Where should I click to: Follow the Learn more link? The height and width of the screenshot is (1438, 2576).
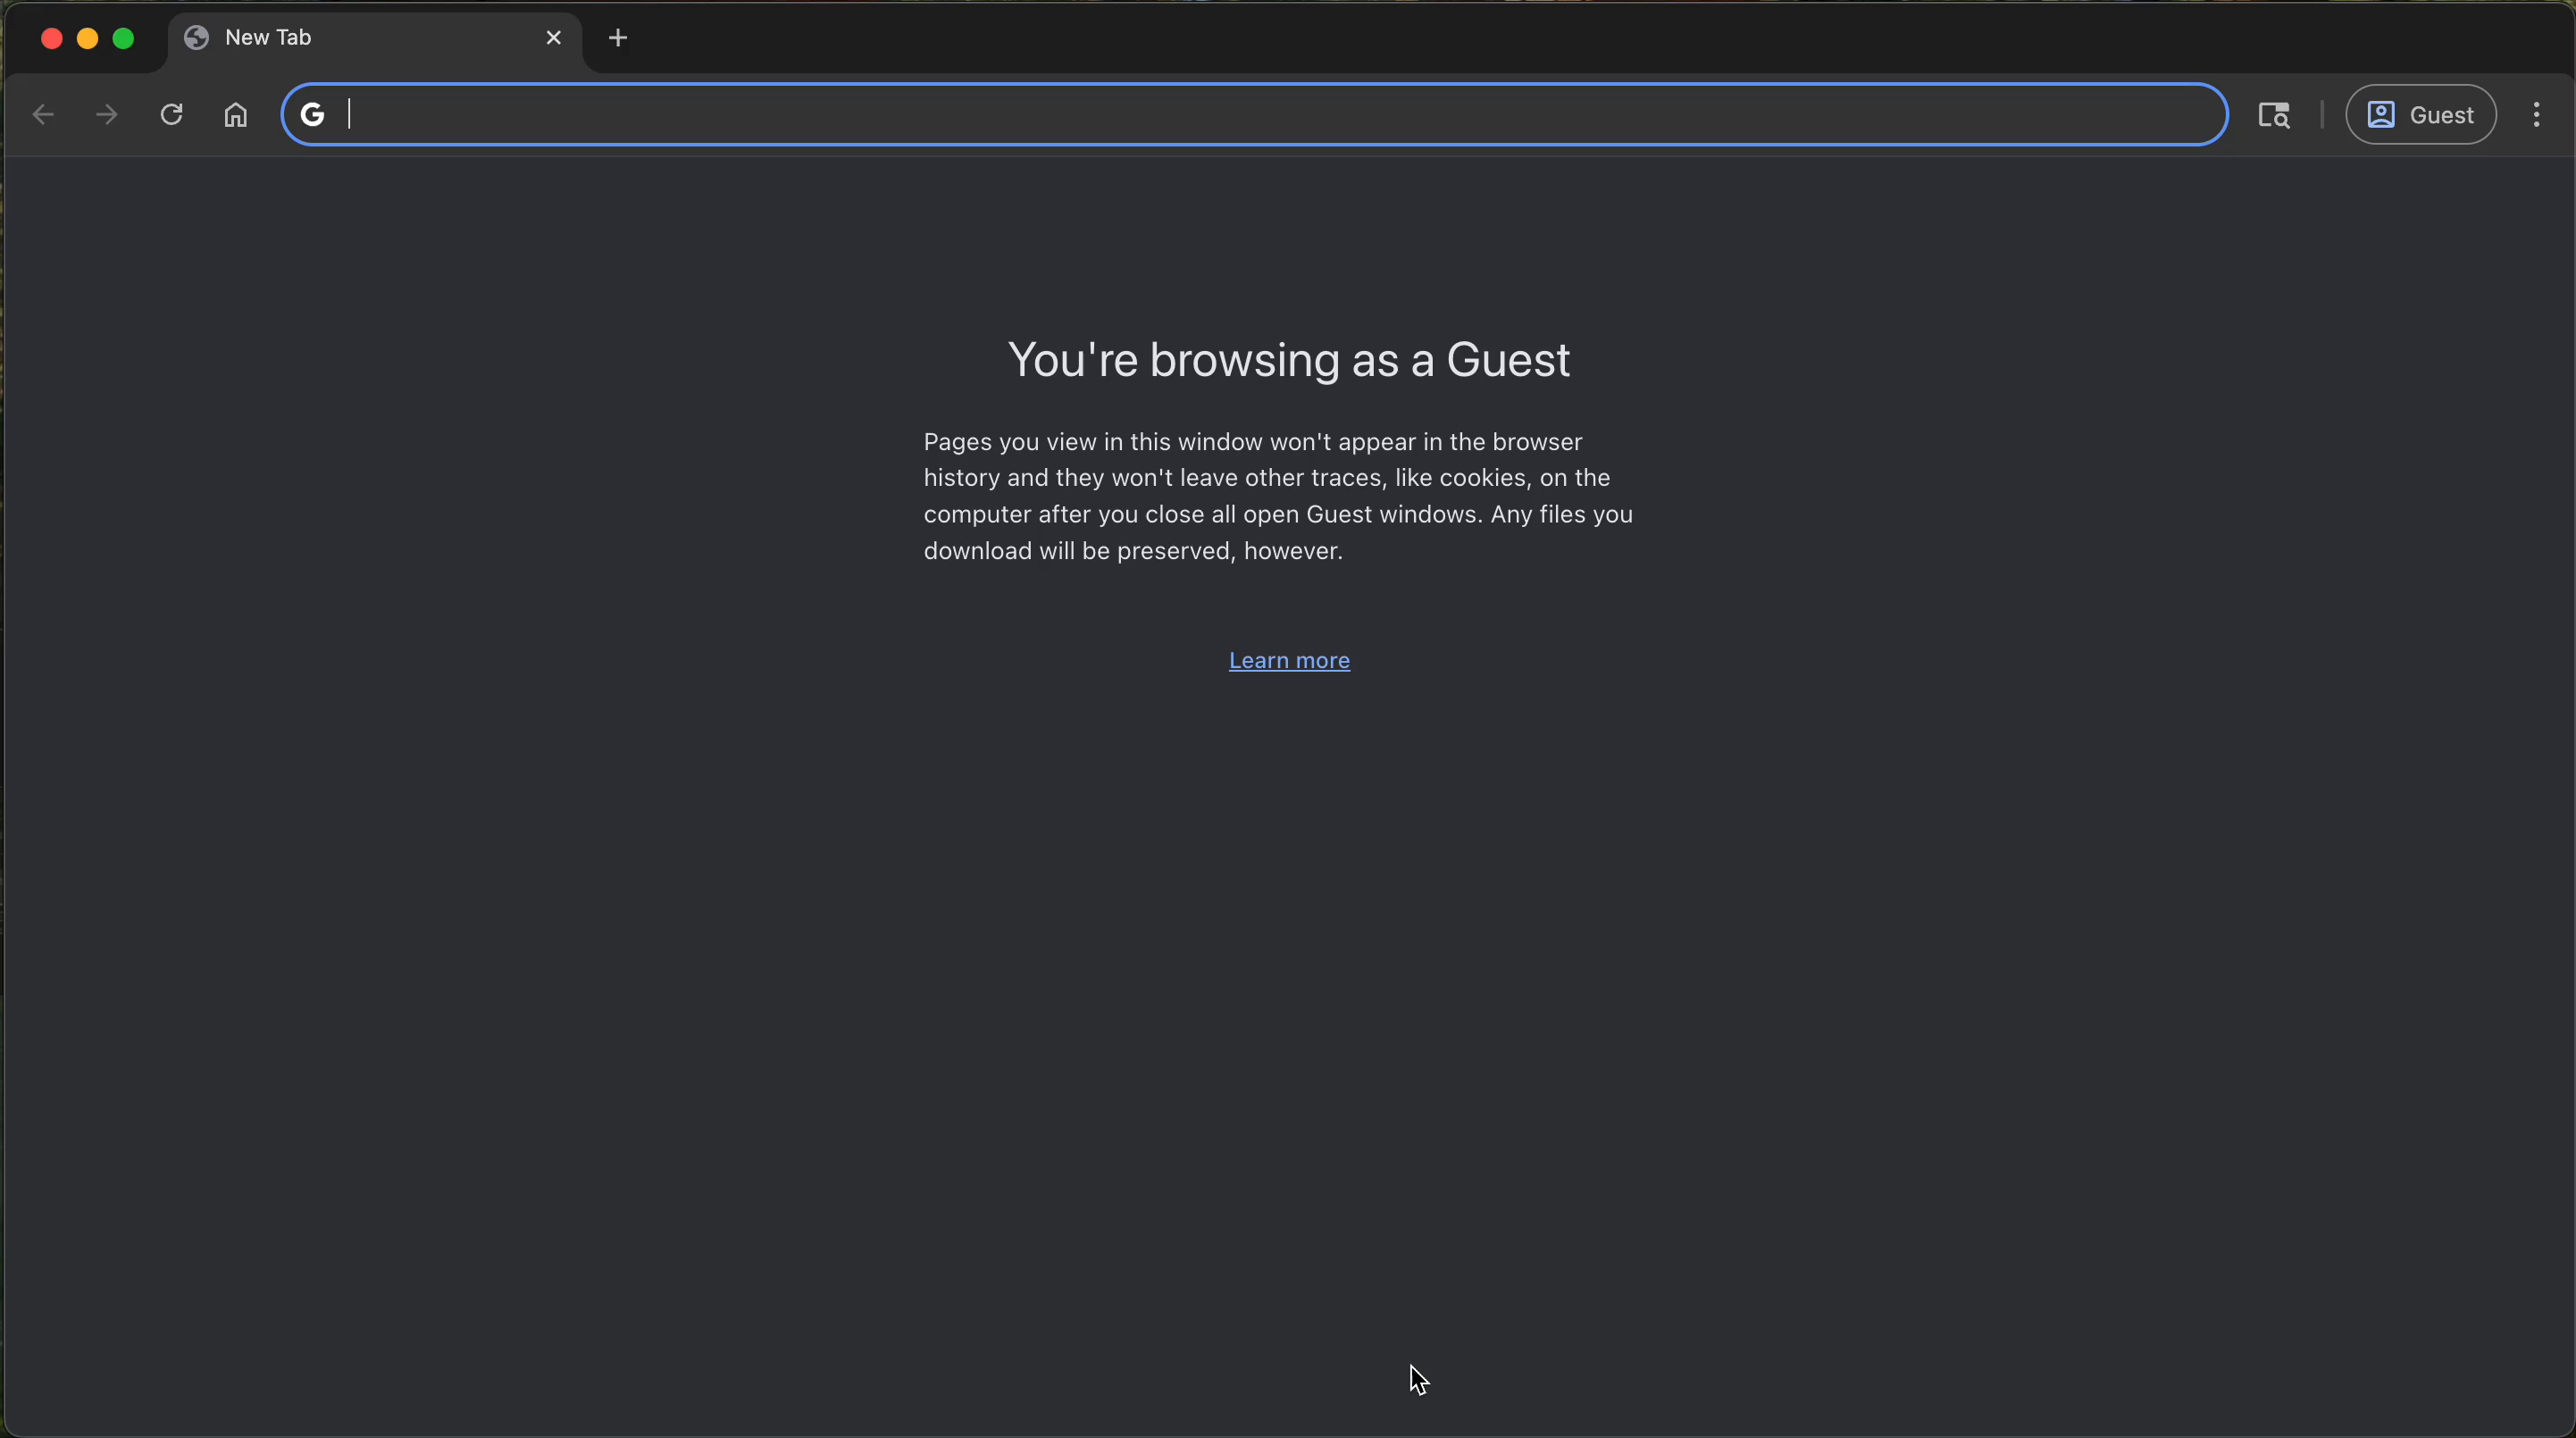coord(1289,661)
